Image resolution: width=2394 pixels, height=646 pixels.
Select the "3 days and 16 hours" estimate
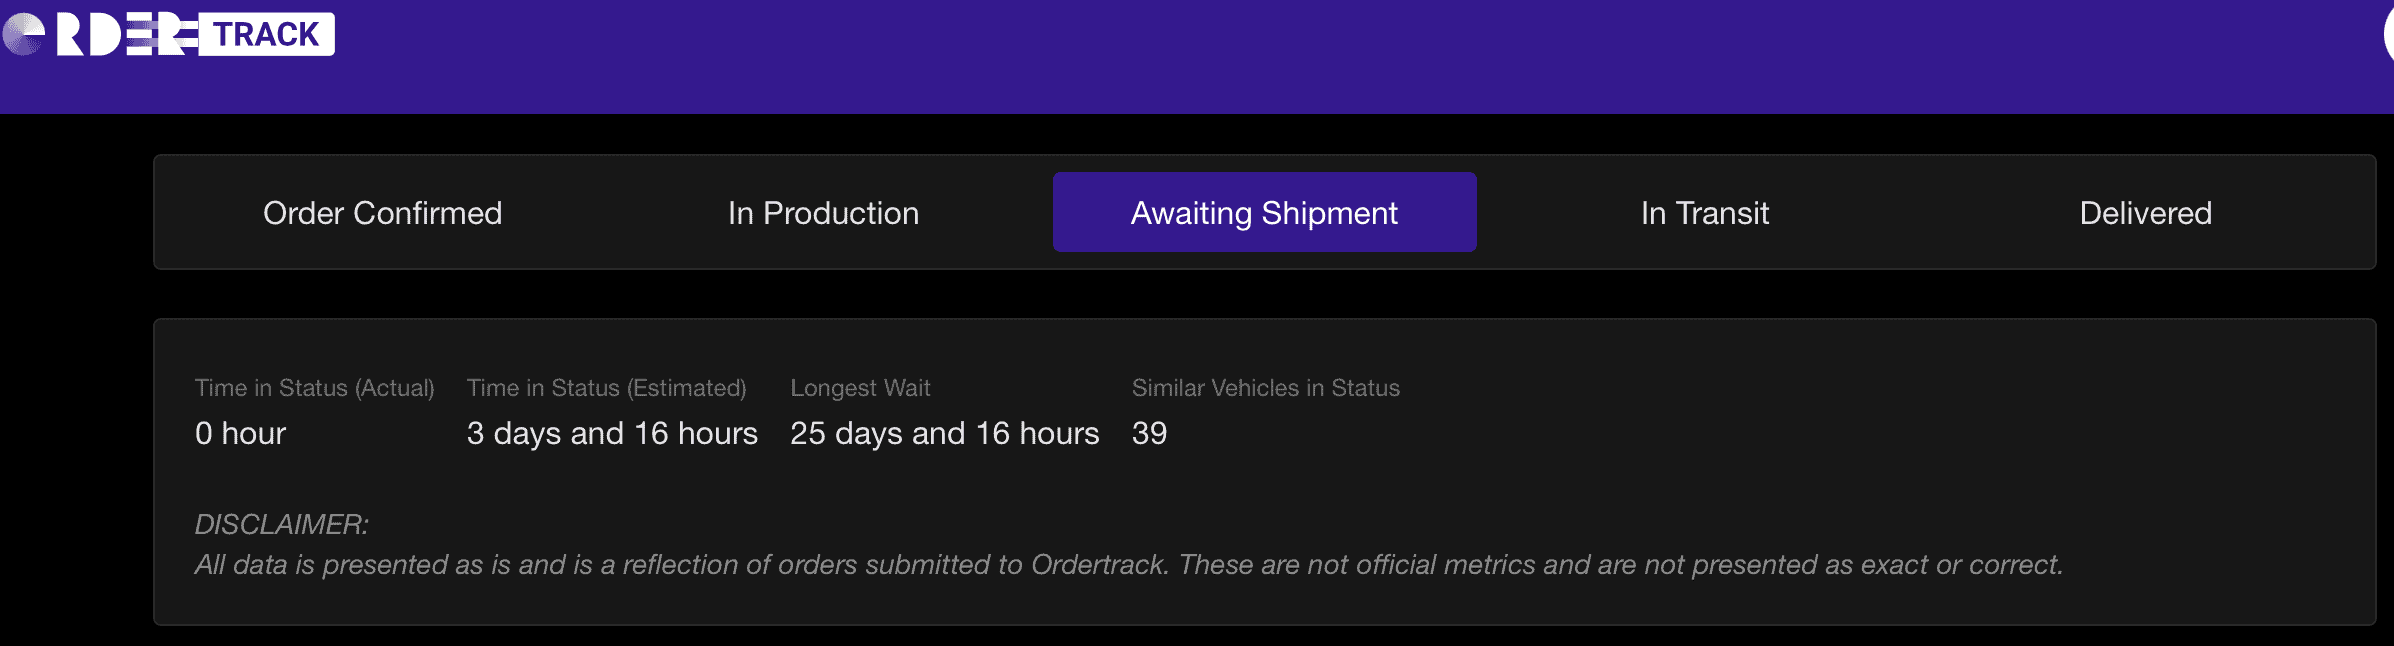612,433
